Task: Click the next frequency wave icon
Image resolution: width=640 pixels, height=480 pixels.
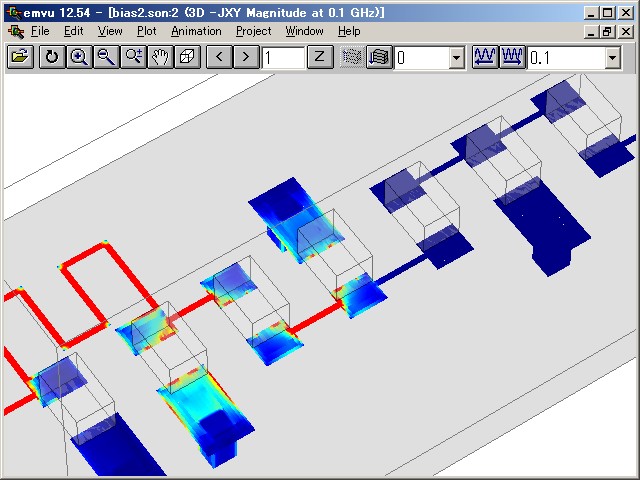Action: pos(512,57)
